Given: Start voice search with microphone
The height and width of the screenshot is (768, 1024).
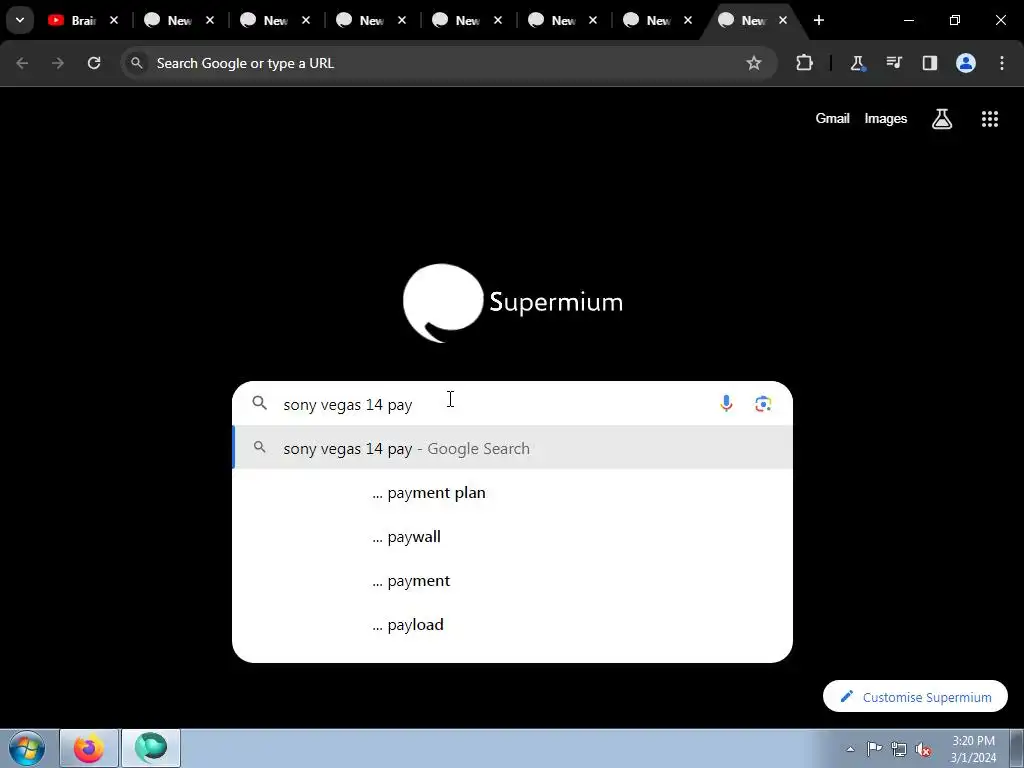Looking at the screenshot, I should 726,404.
